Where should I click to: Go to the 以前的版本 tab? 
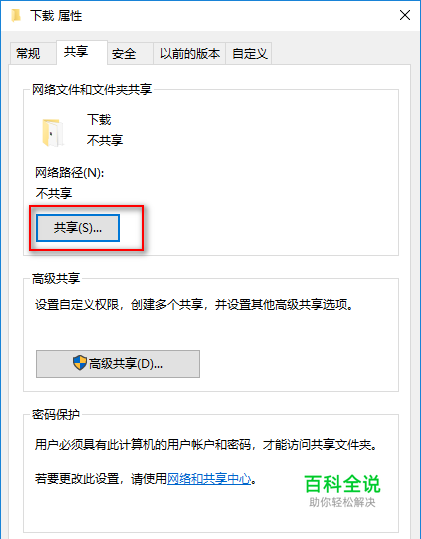189,54
